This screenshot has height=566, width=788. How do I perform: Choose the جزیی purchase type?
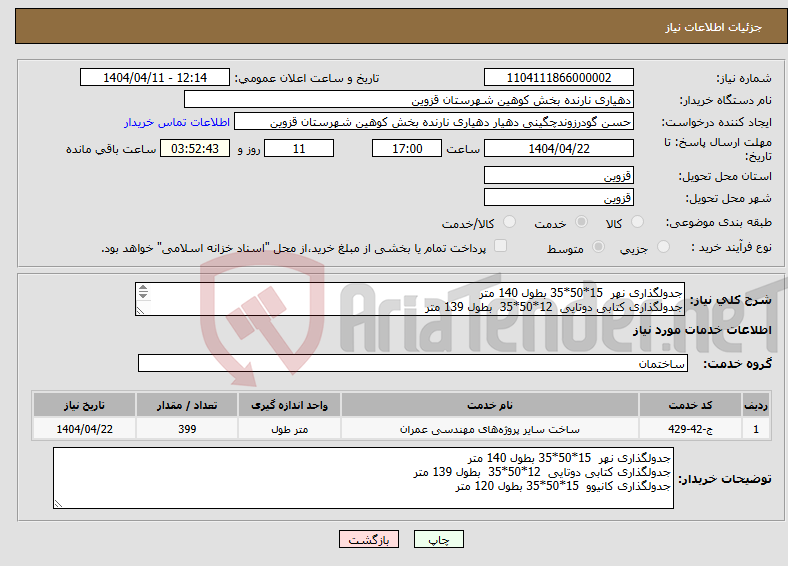click(663, 246)
